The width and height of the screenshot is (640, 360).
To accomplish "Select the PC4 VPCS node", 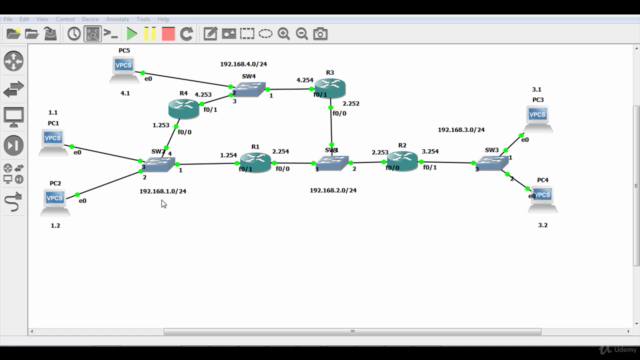I will click(542, 199).
